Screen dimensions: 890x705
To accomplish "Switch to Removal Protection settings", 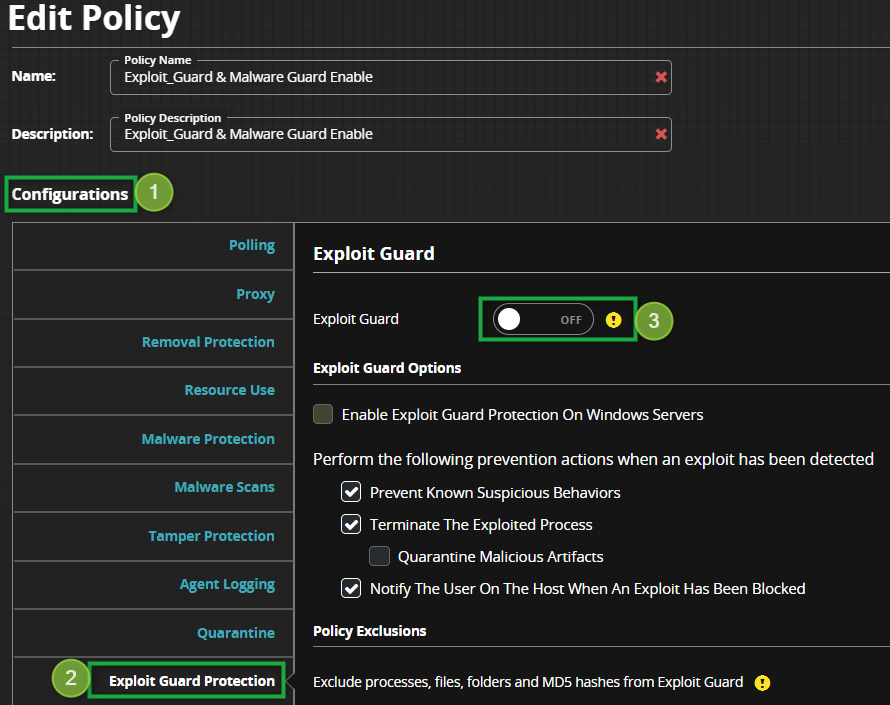I will click(208, 342).
